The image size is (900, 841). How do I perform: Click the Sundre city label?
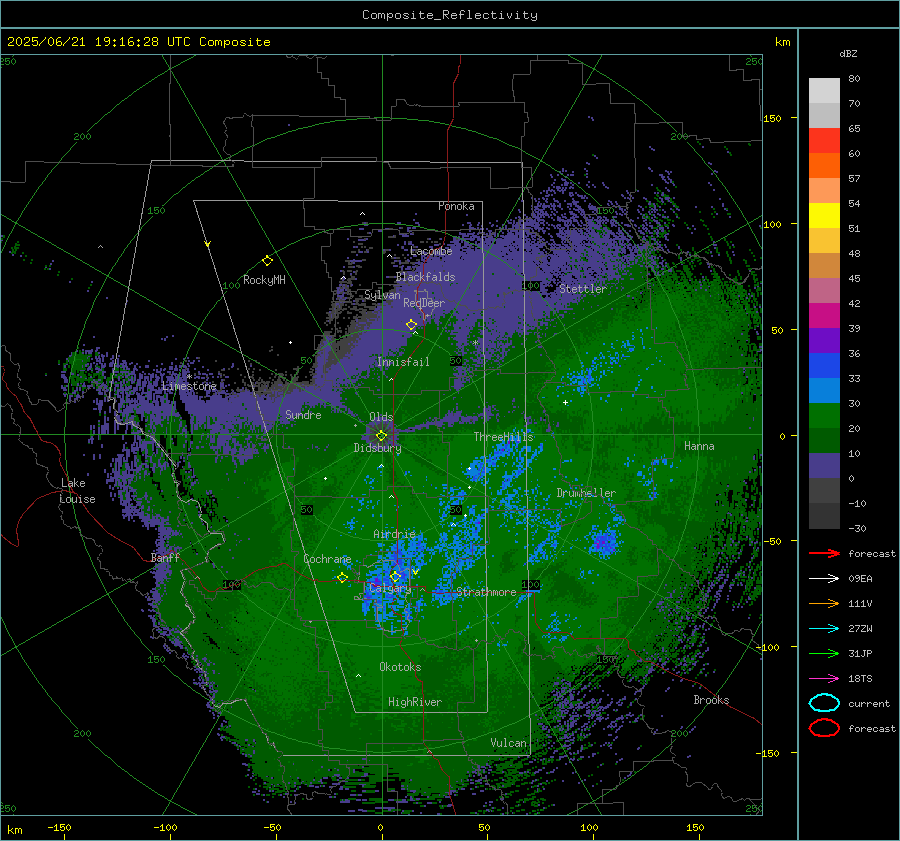pos(303,414)
